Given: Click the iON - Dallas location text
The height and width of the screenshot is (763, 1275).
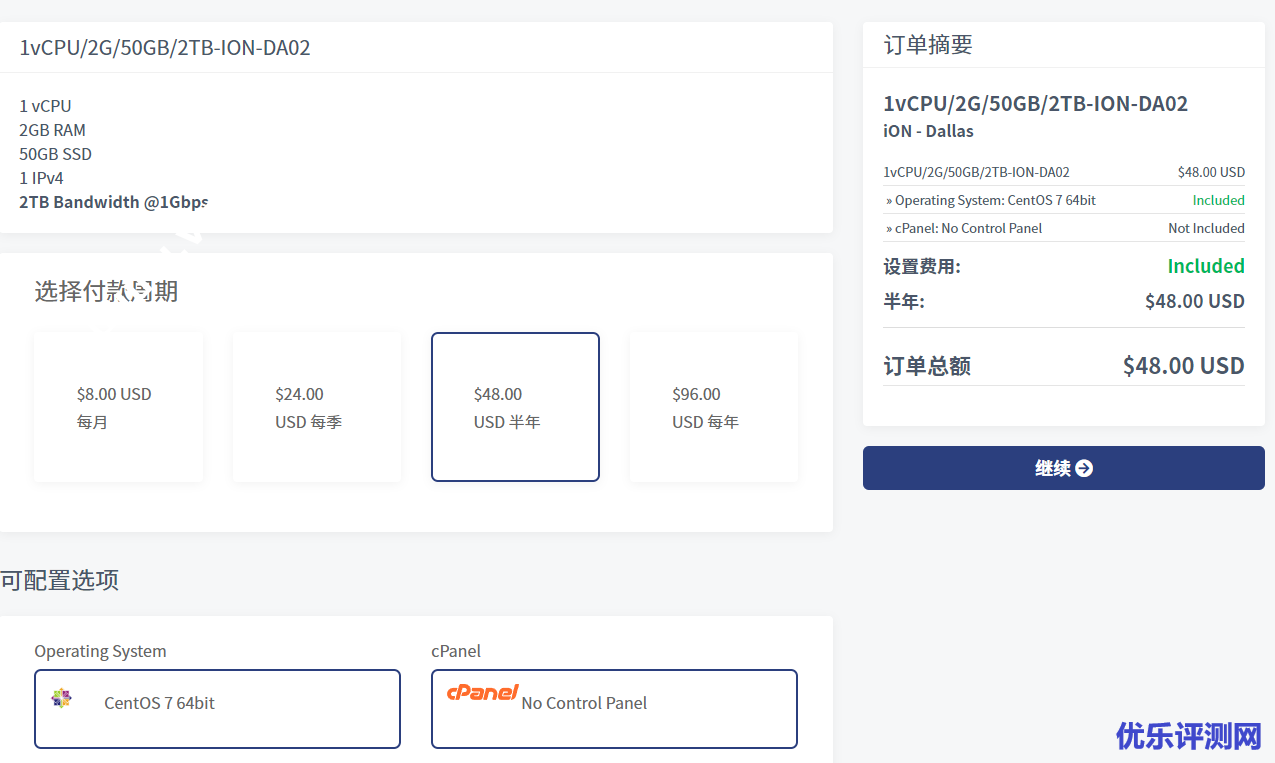Looking at the screenshot, I should point(928,131).
